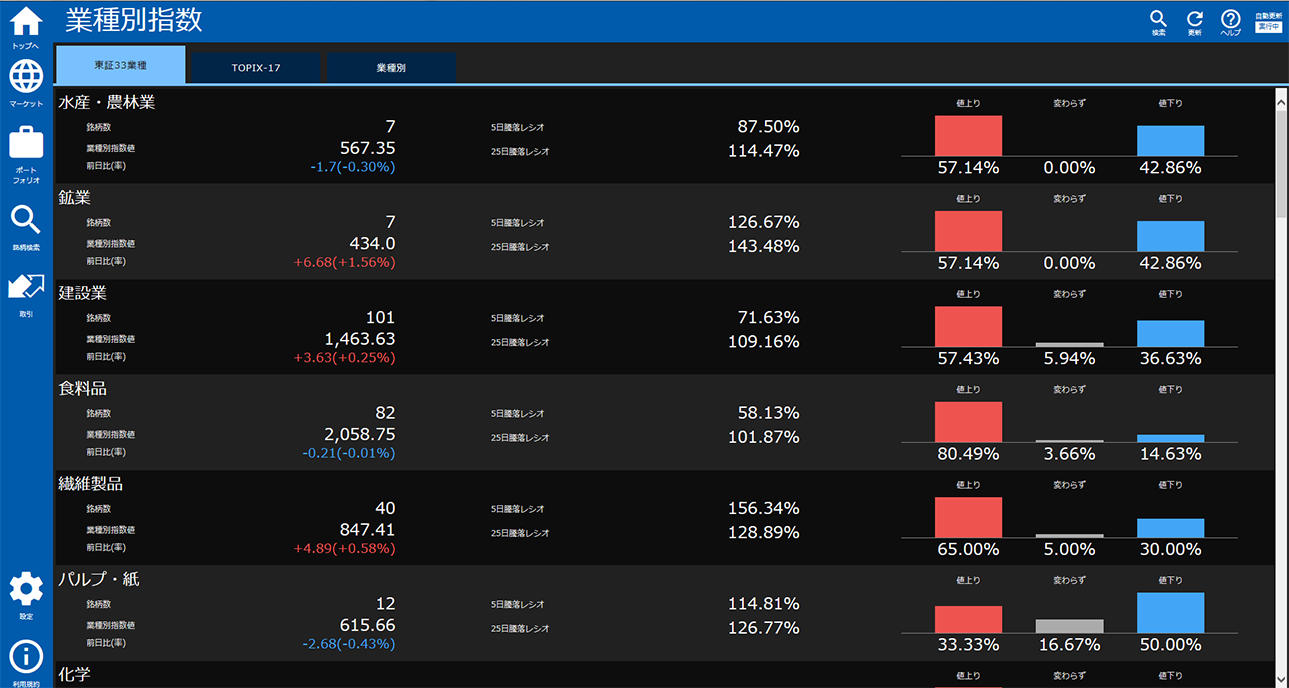Open the 設定 gear icon
Viewport: 1289px width, 688px height.
(26, 589)
